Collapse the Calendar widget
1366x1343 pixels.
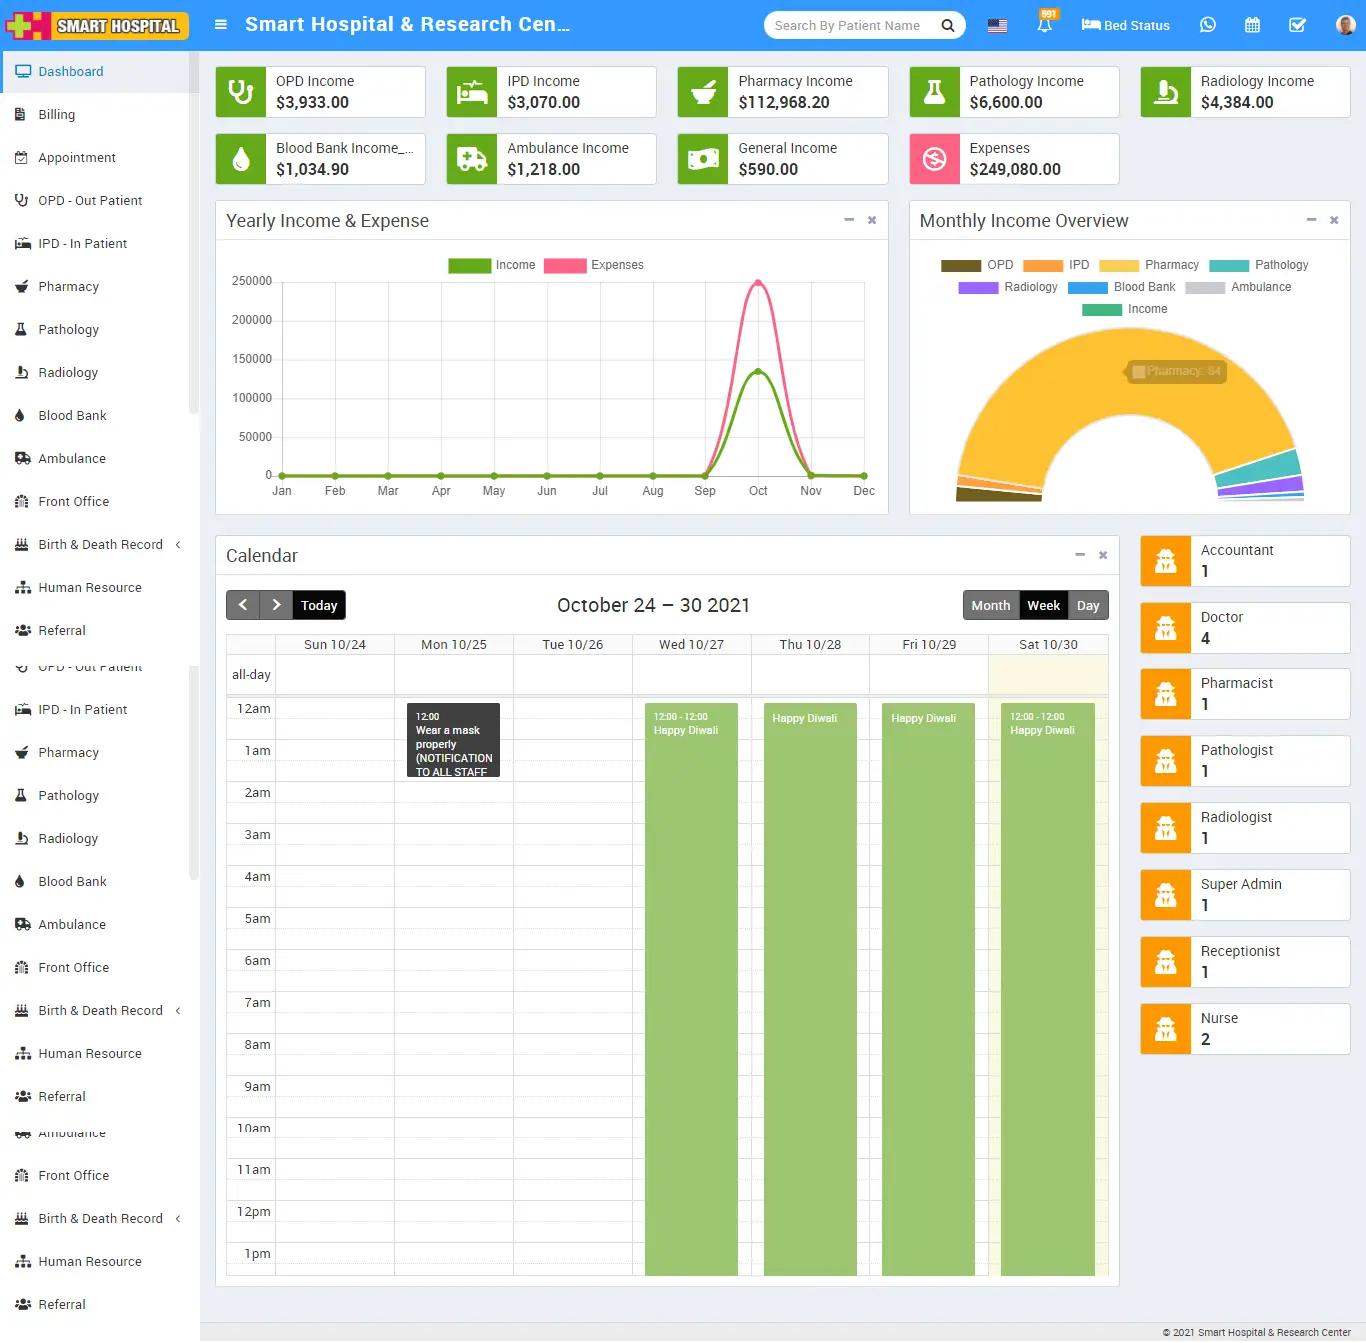[1080, 555]
